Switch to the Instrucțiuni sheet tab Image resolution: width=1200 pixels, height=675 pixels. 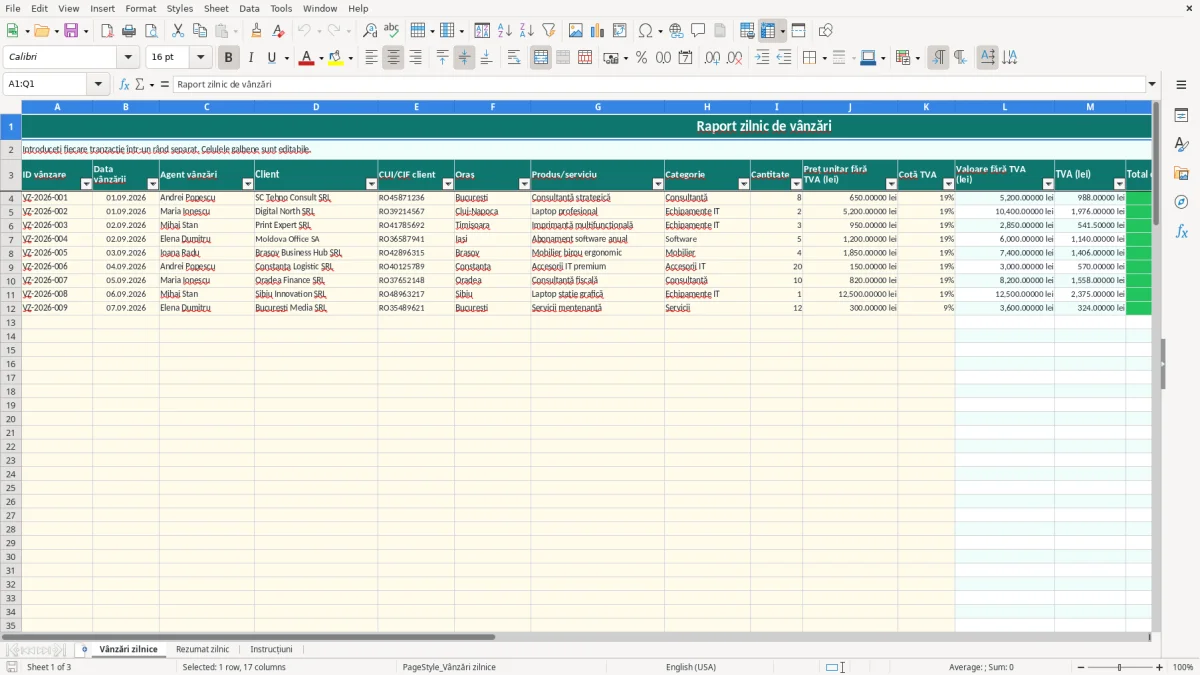click(x=271, y=650)
